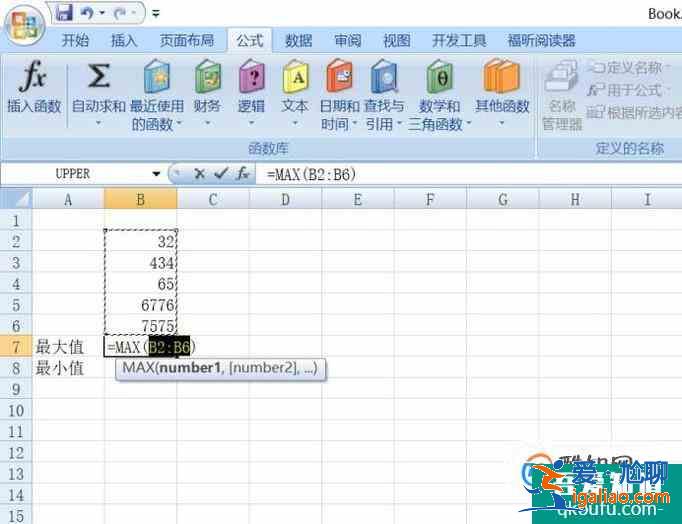Viewport: 682px width, 524px height.
Task: Open the 福昕阅读器 tab
Action: (x=542, y=40)
